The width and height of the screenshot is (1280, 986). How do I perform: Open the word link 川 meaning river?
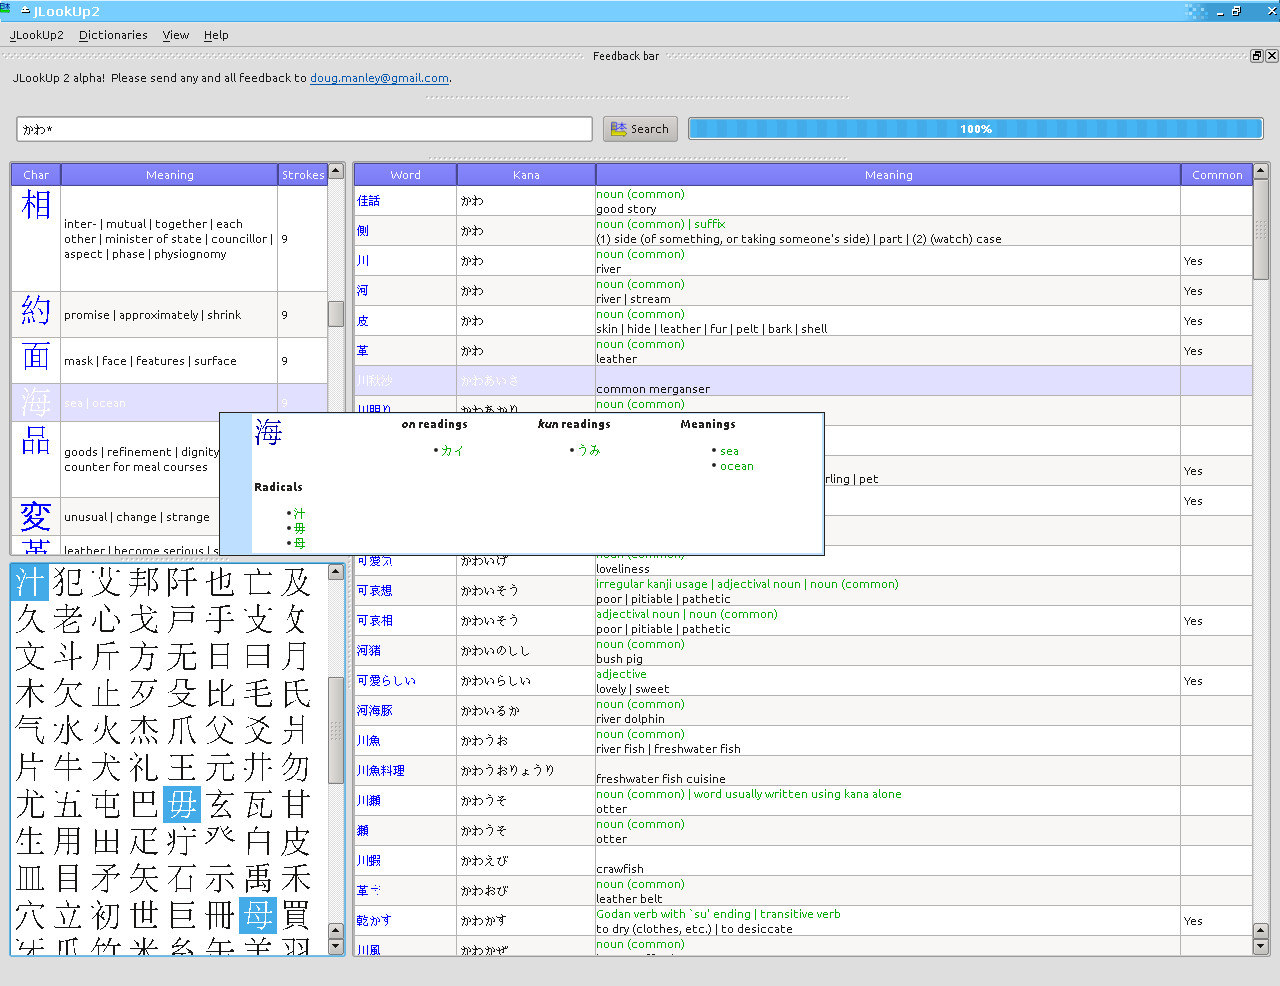coord(363,261)
